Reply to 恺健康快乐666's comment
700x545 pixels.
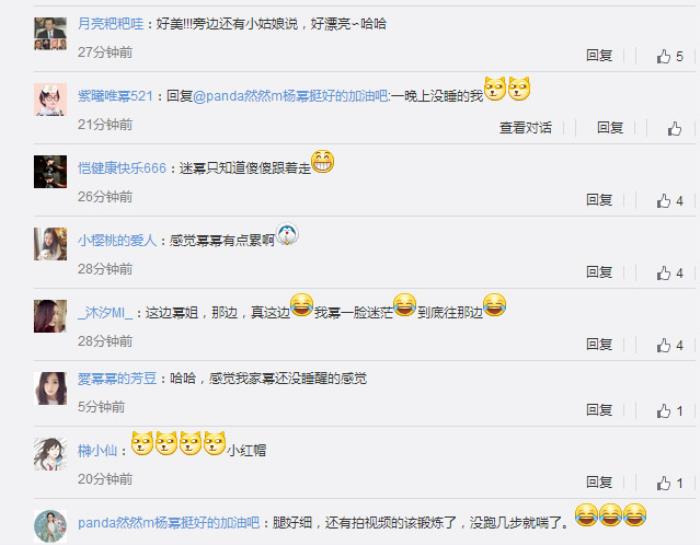599,200
